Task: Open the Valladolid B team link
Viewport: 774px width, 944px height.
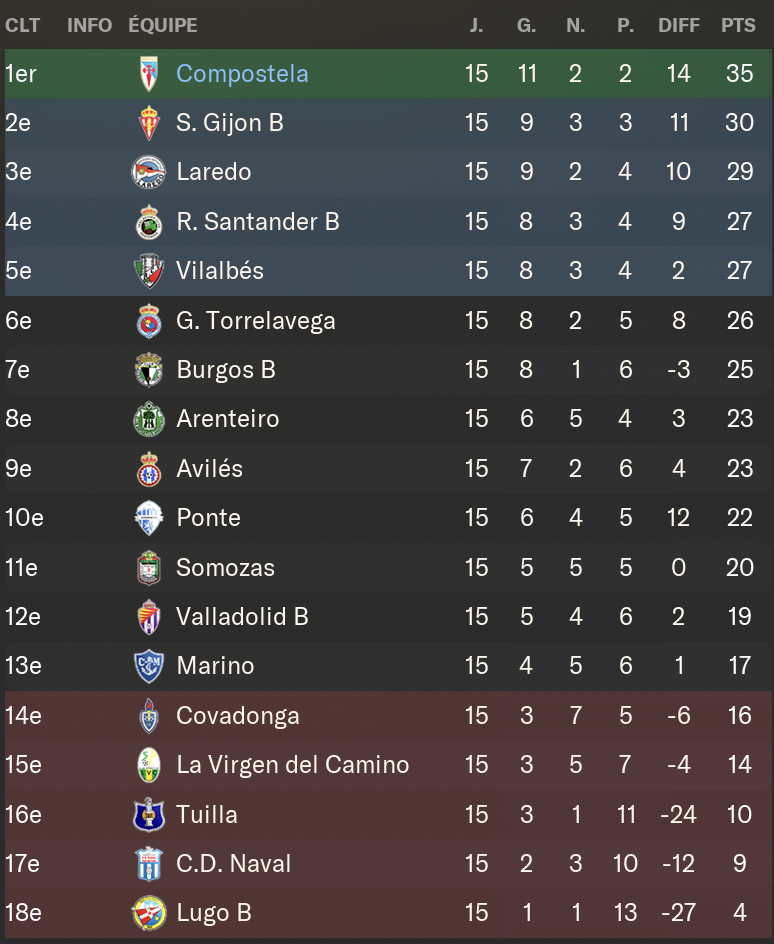Action: tap(242, 617)
